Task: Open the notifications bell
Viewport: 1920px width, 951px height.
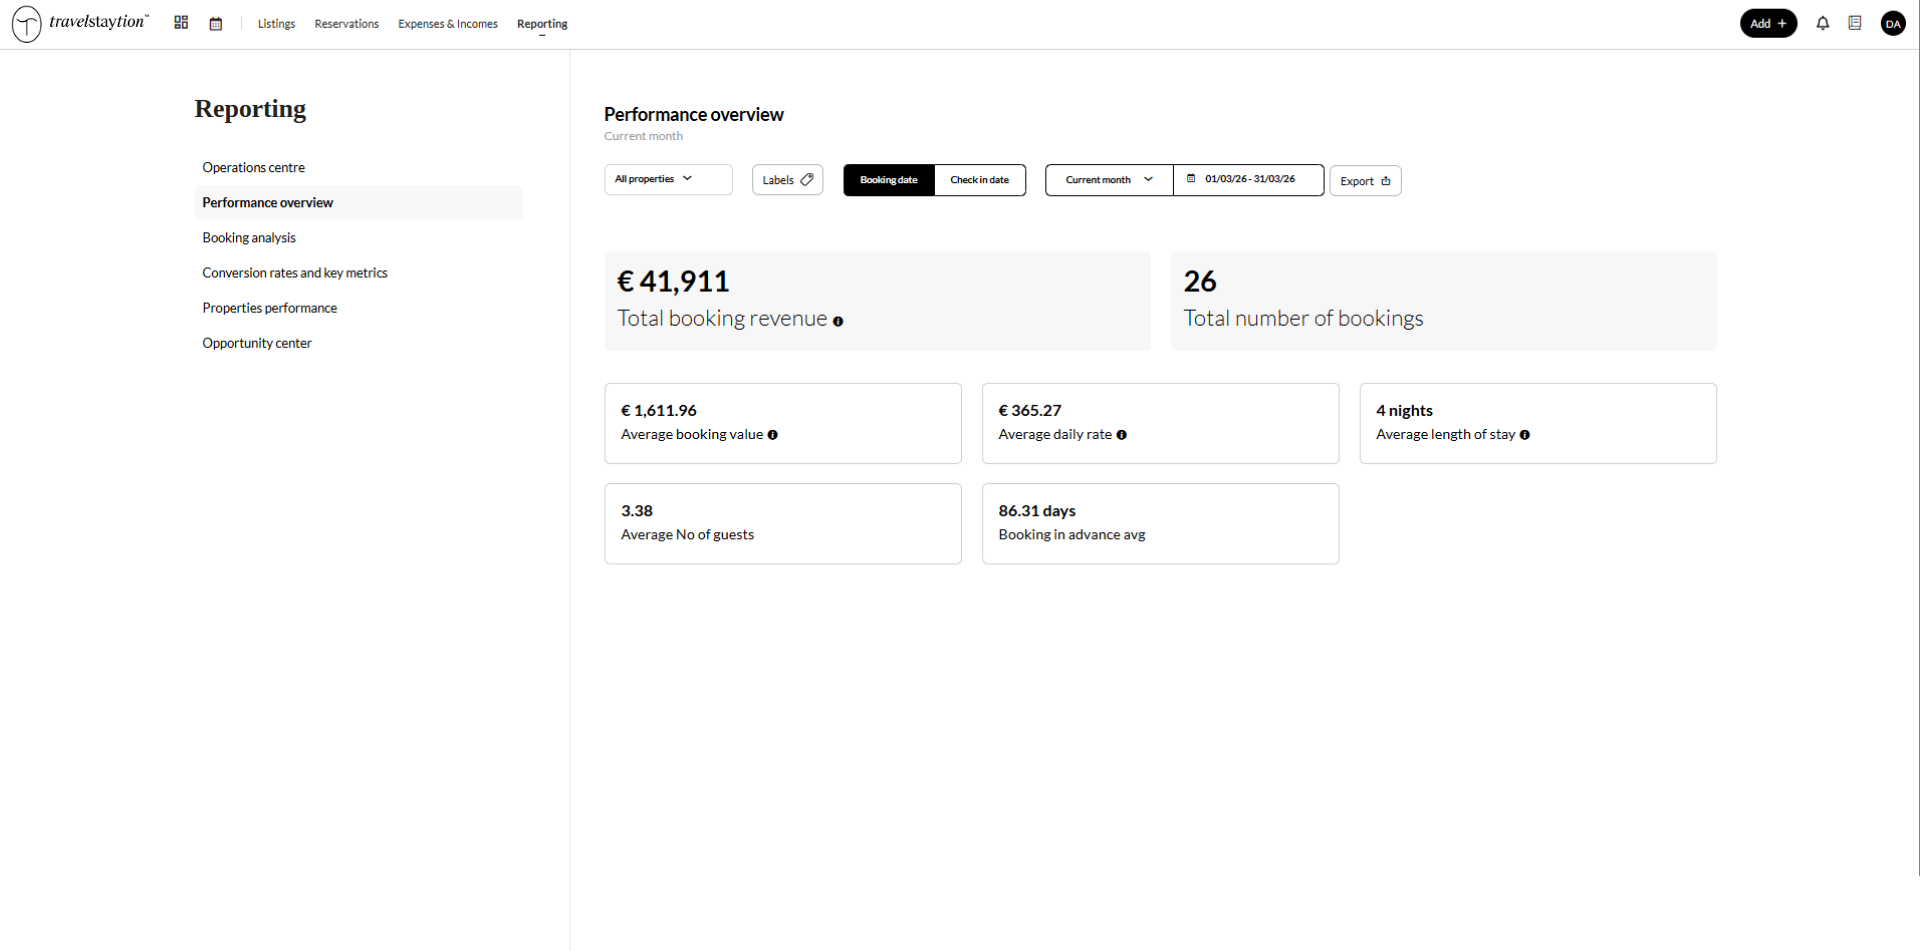Action: tap(1822, 23)
